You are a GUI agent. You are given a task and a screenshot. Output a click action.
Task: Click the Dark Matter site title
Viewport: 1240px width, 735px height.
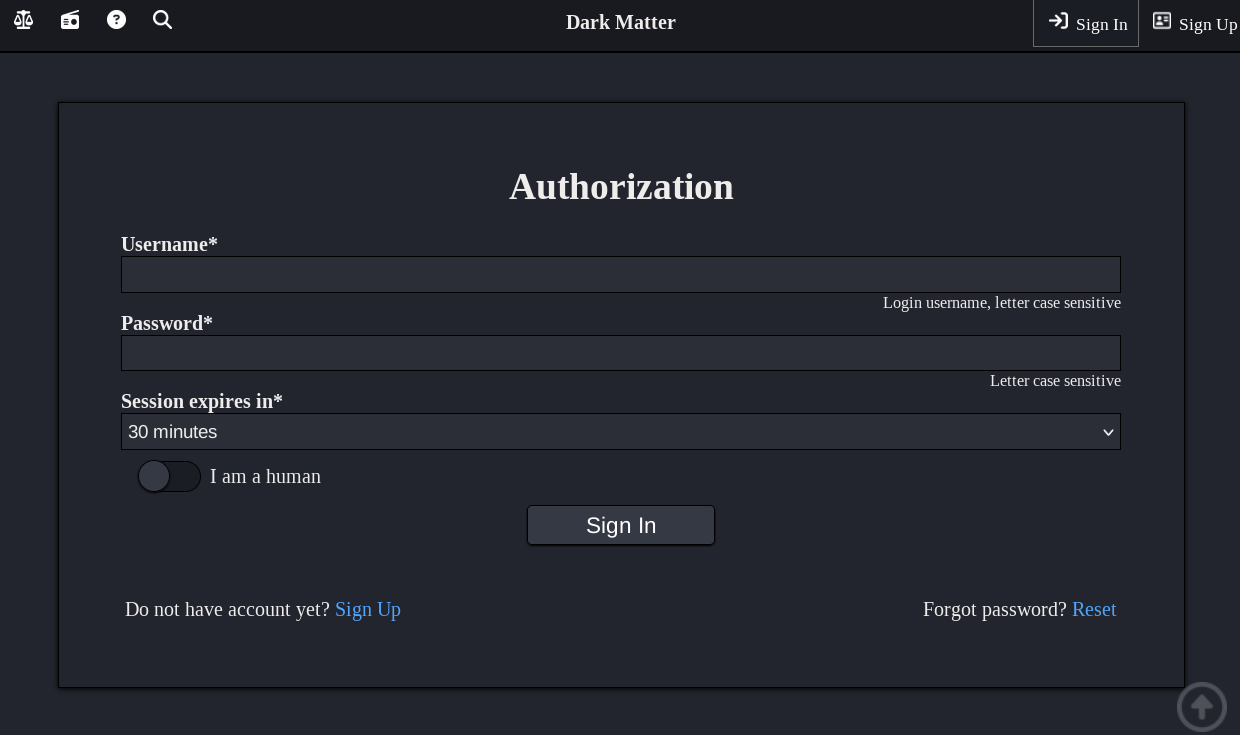click(621, 22)
